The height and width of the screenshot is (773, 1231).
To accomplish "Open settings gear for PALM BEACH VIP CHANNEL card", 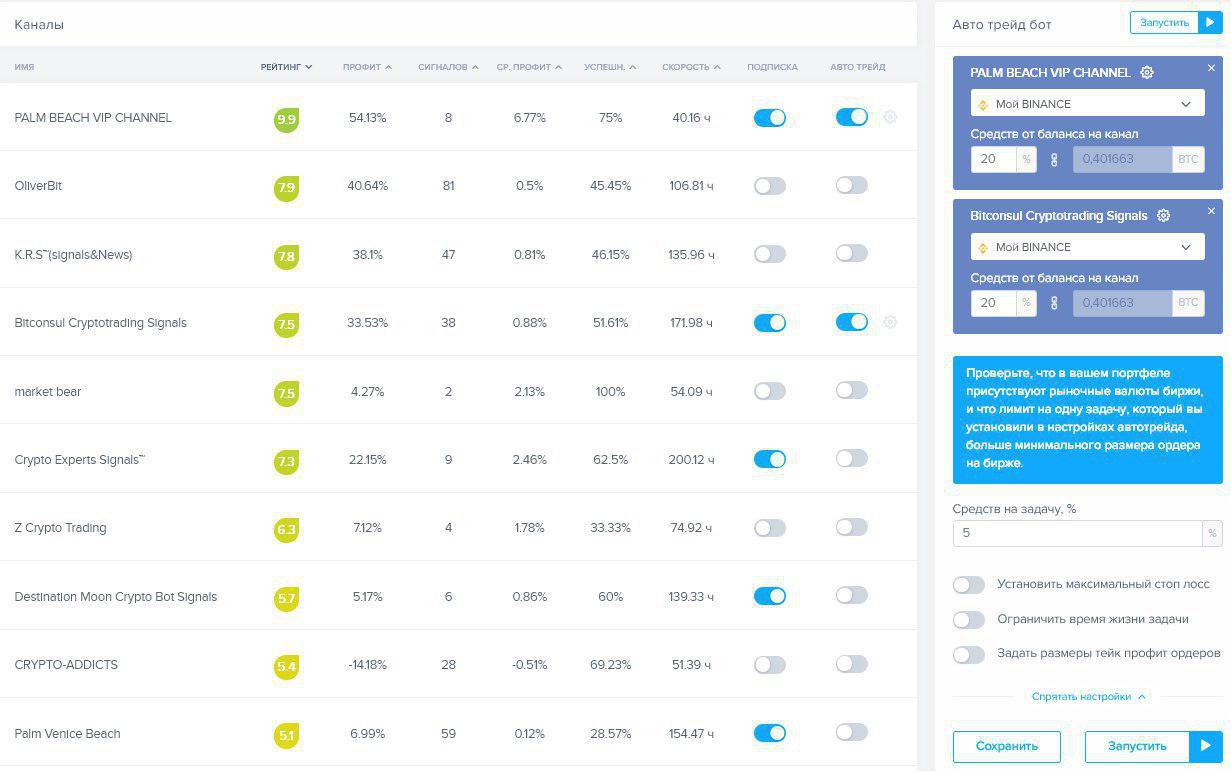I will [1147, 72].
